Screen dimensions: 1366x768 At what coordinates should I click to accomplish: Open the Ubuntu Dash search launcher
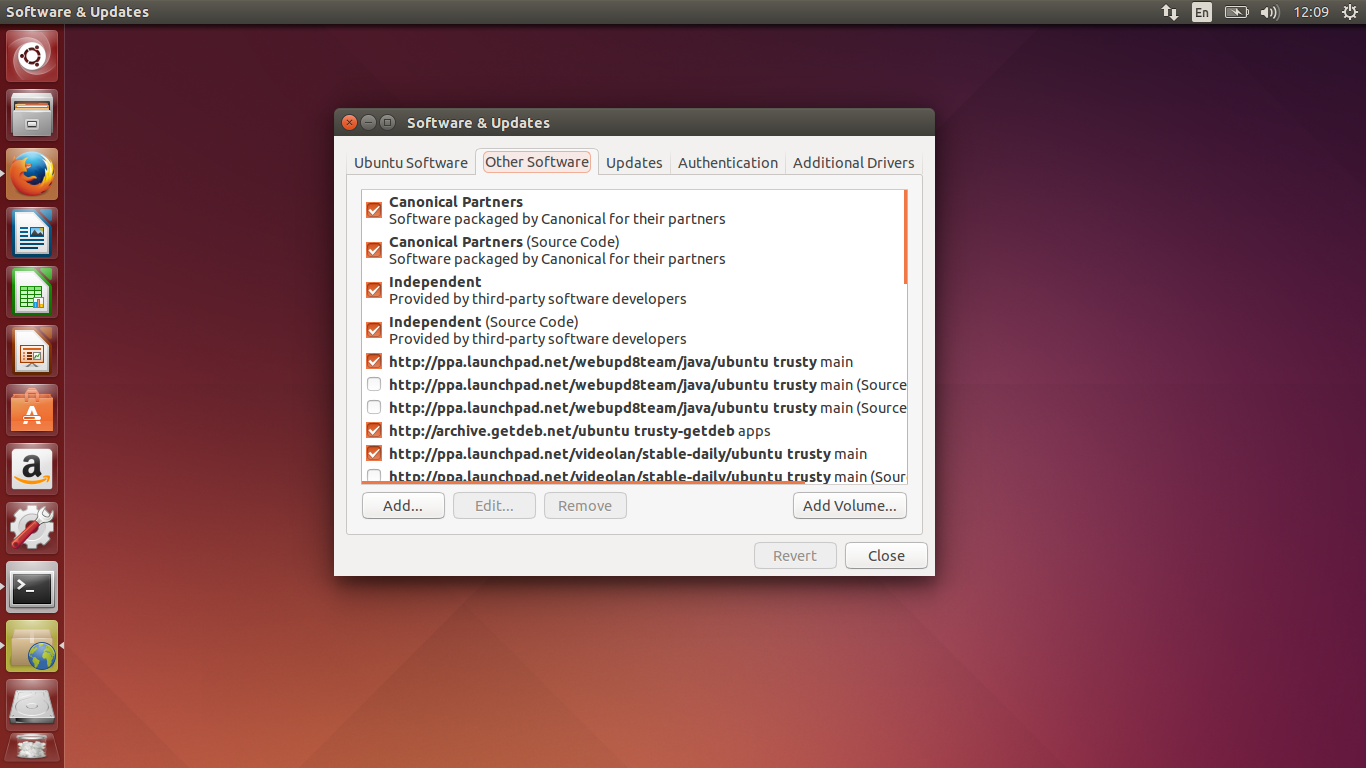(x=32, y=56)
